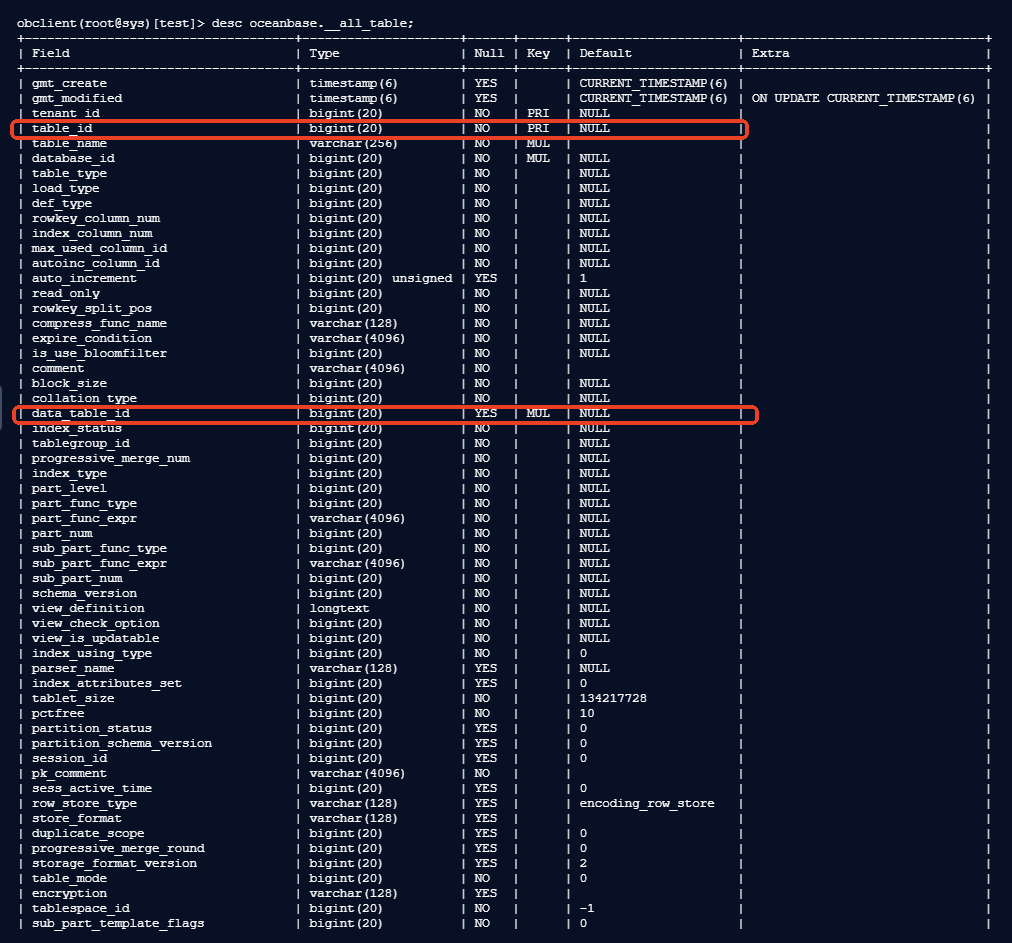1012x943 pixels.
Task: Select the highlighted 'data_table_id' field name
Action: pos(81,413)
